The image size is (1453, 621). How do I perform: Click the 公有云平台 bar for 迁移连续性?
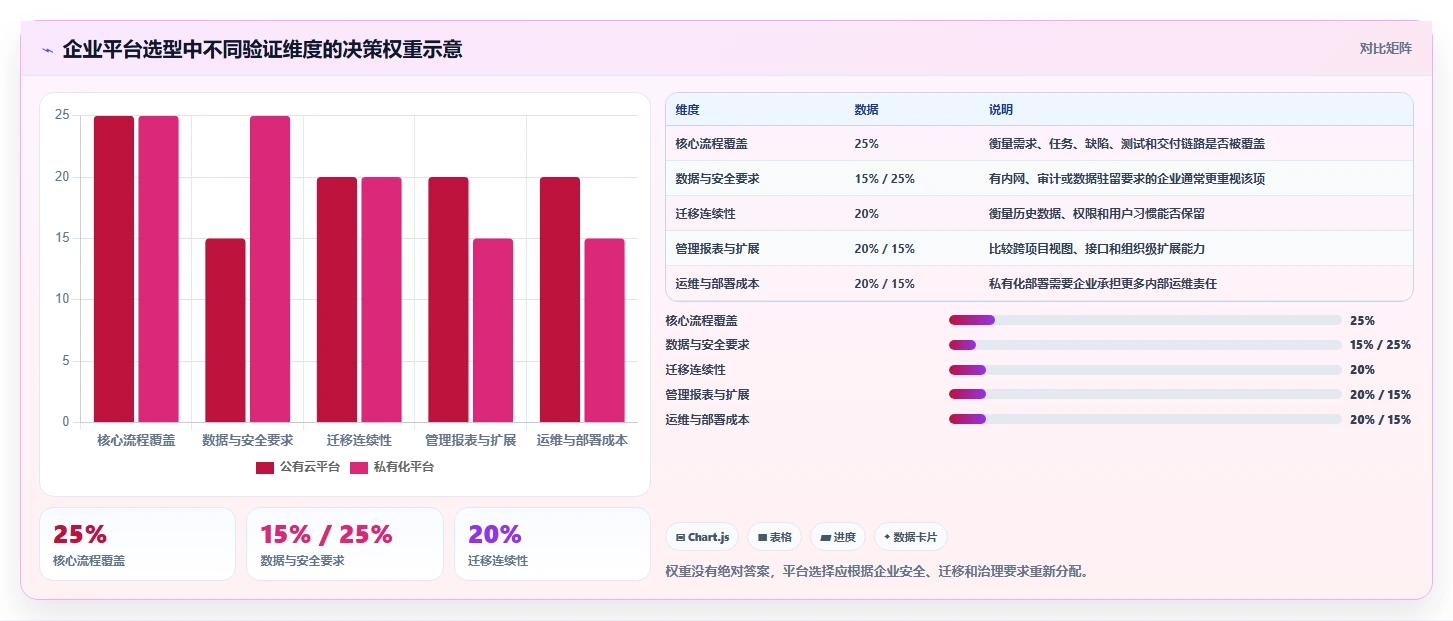[x=337, y=300]
